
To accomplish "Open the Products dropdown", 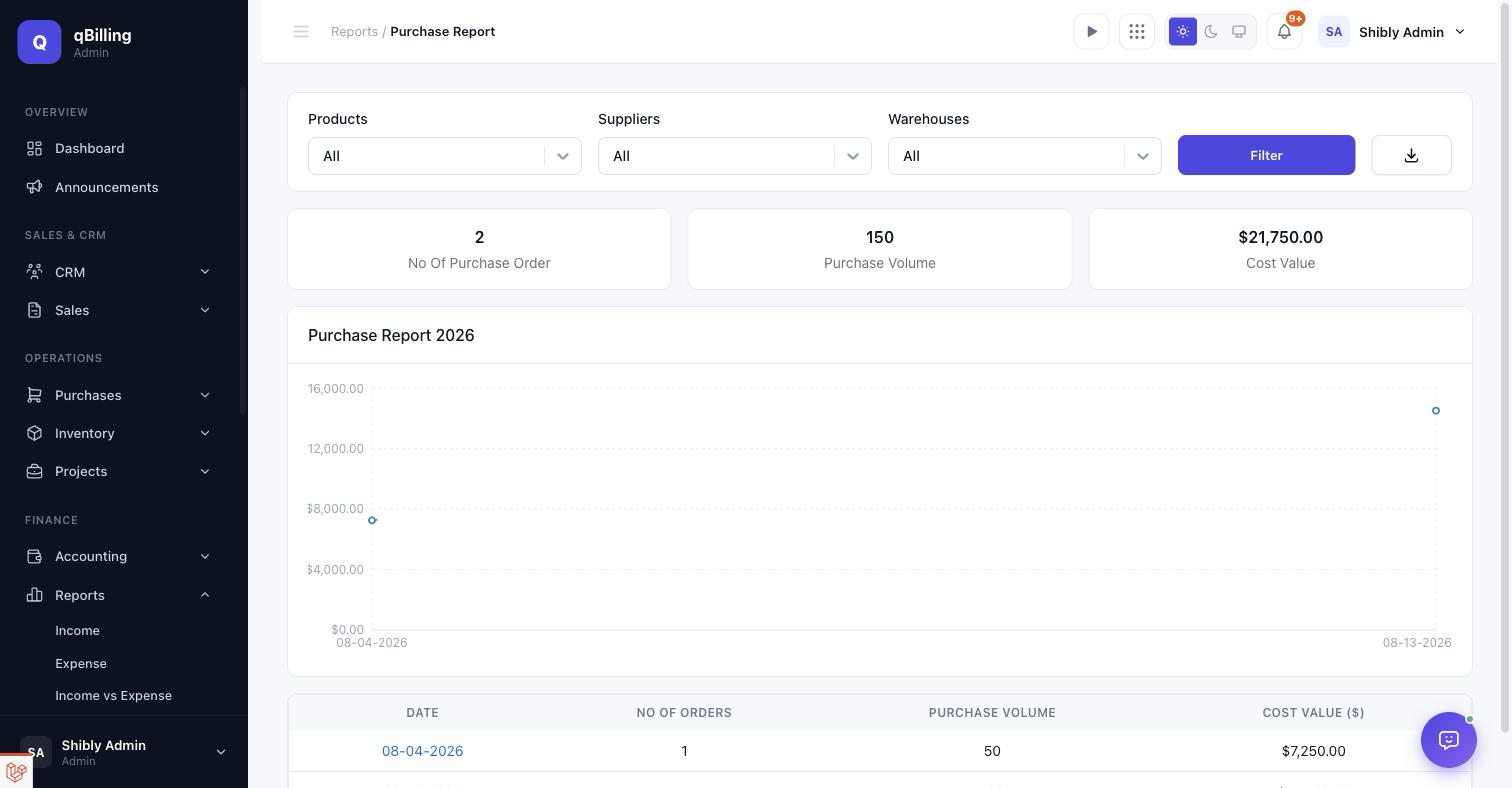I will pyautogui.click(x=445, y=156).
